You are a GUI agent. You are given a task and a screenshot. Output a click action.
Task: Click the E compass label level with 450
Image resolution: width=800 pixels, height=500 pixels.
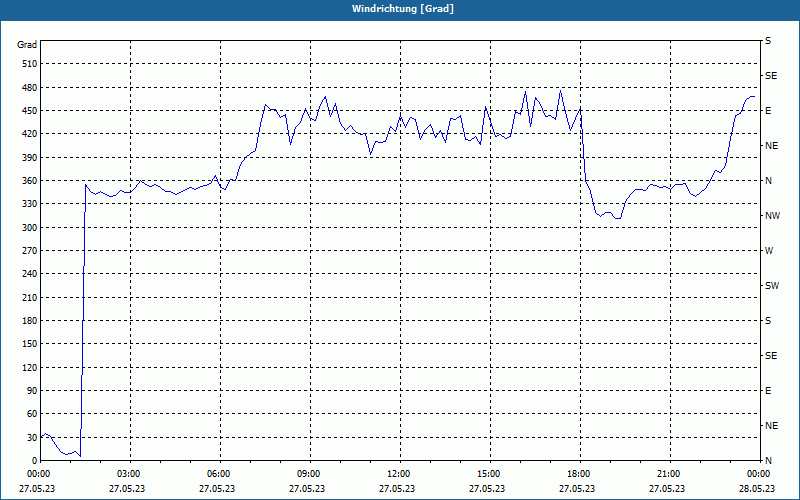768,111
